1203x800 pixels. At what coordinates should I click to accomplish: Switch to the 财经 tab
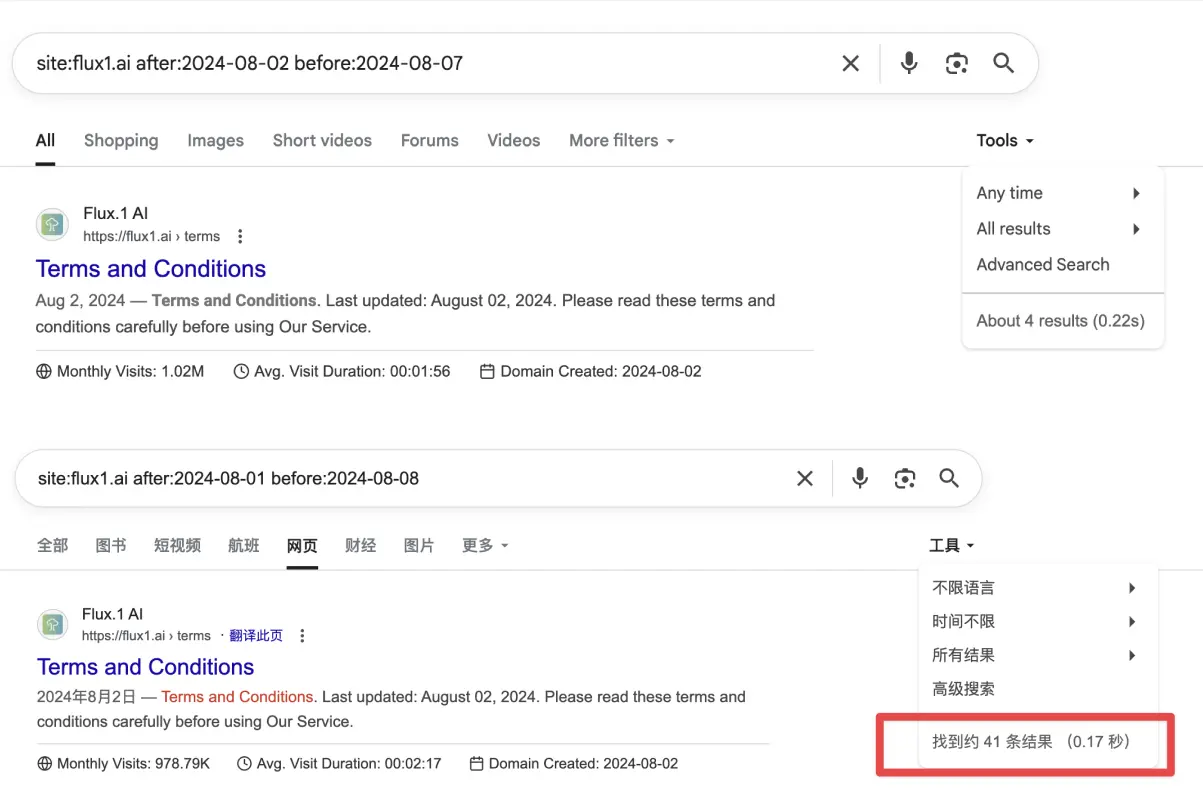tap(360, 545)
